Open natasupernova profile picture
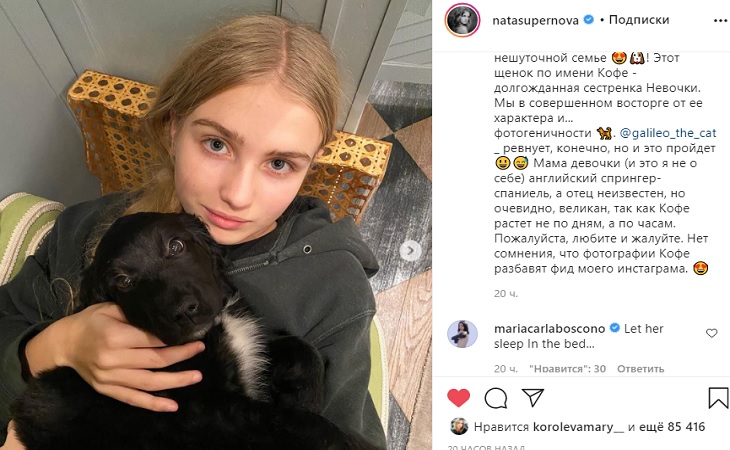The height and width of the screenshot is (450, 730). click(462, 20)
